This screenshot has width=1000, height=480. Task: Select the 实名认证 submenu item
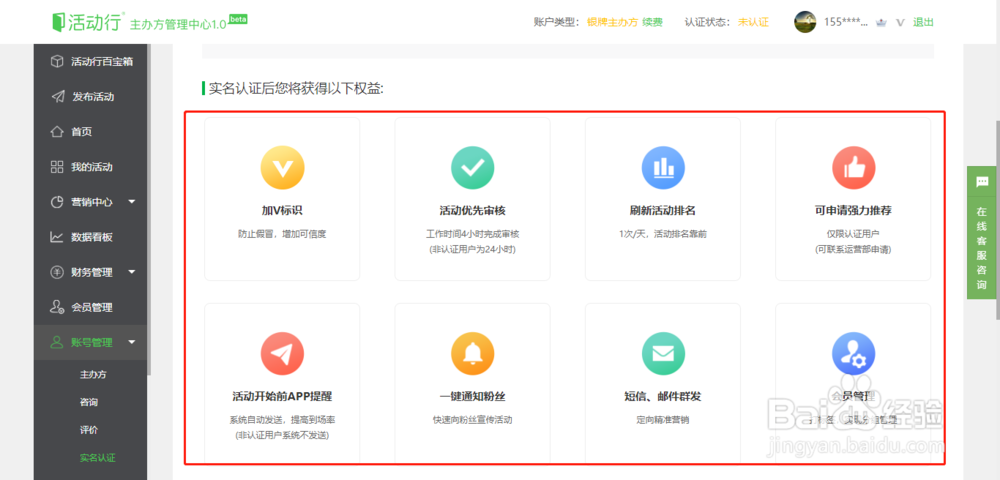[97, 458]
